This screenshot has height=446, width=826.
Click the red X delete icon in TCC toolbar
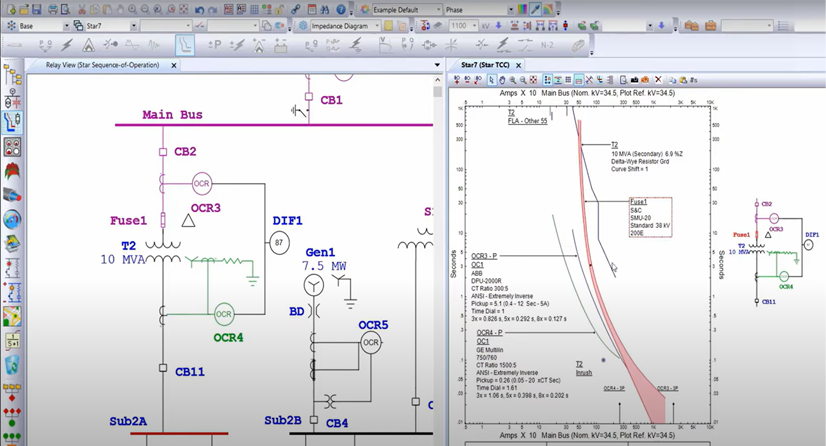(x=658, y=80)
